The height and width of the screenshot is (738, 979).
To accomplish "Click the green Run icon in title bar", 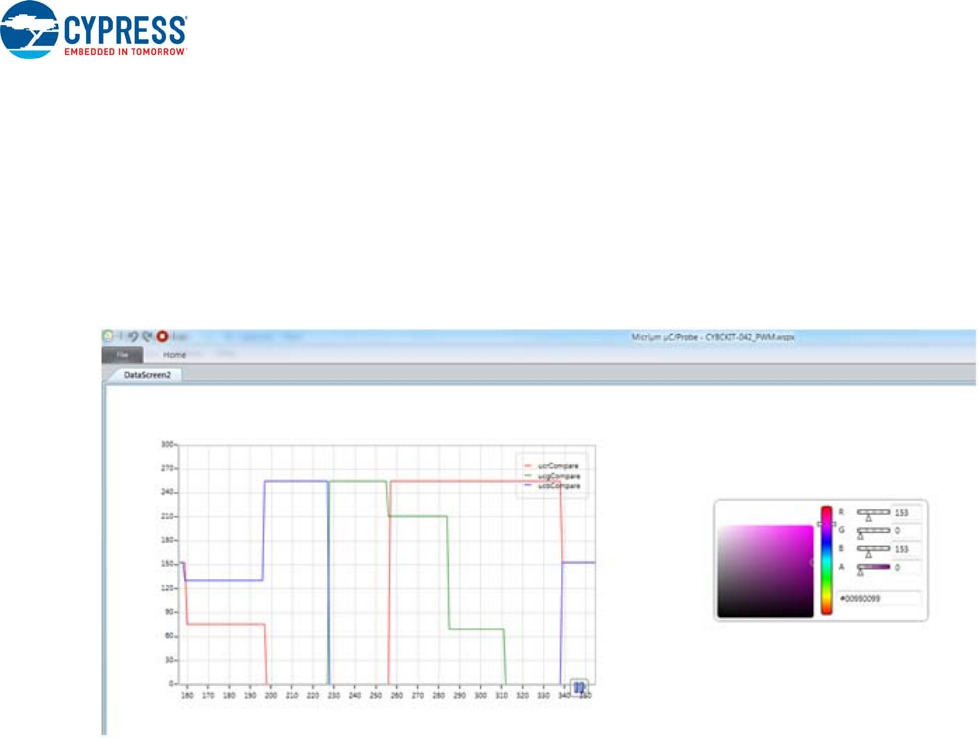I will [108, 337].
